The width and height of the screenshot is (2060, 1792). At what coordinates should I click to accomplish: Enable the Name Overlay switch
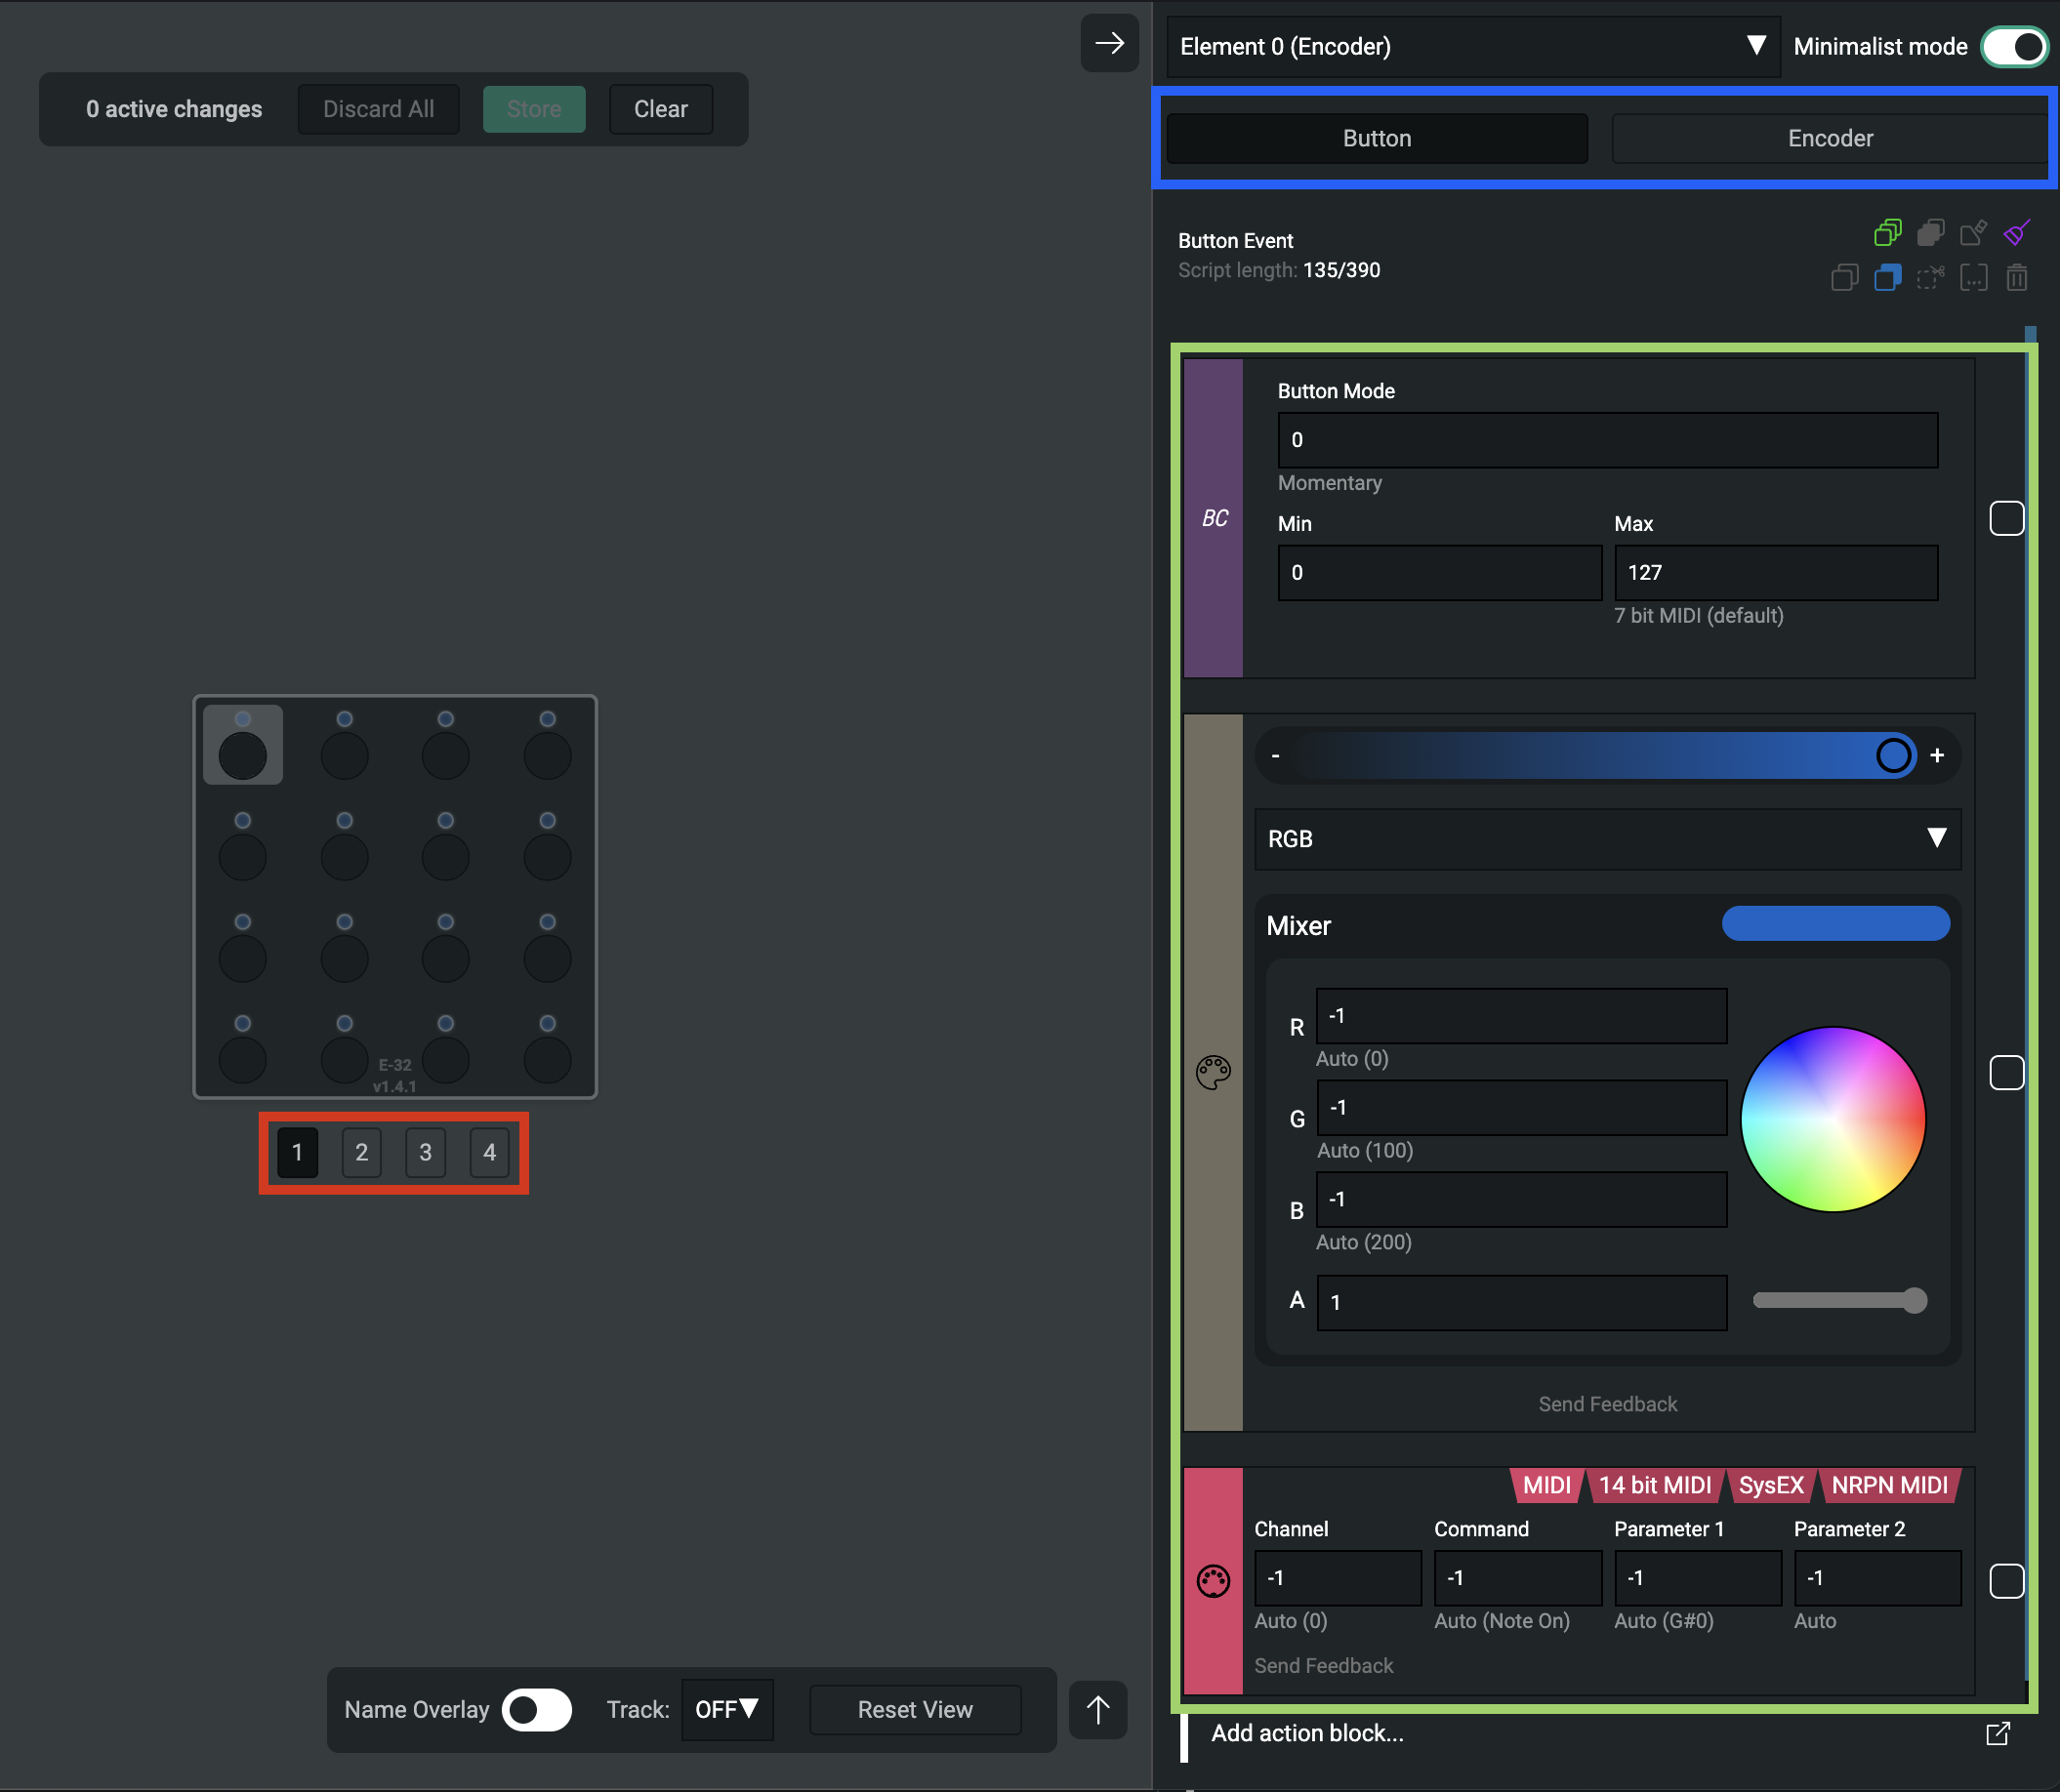tap(537, 1710)
